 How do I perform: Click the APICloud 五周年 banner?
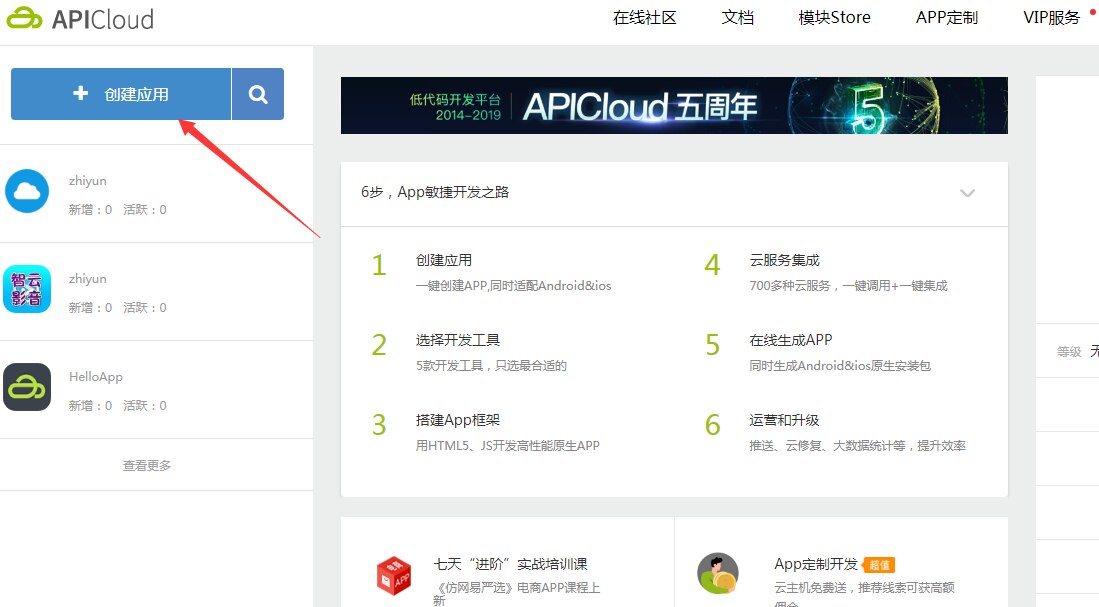(x=674, y=105)
